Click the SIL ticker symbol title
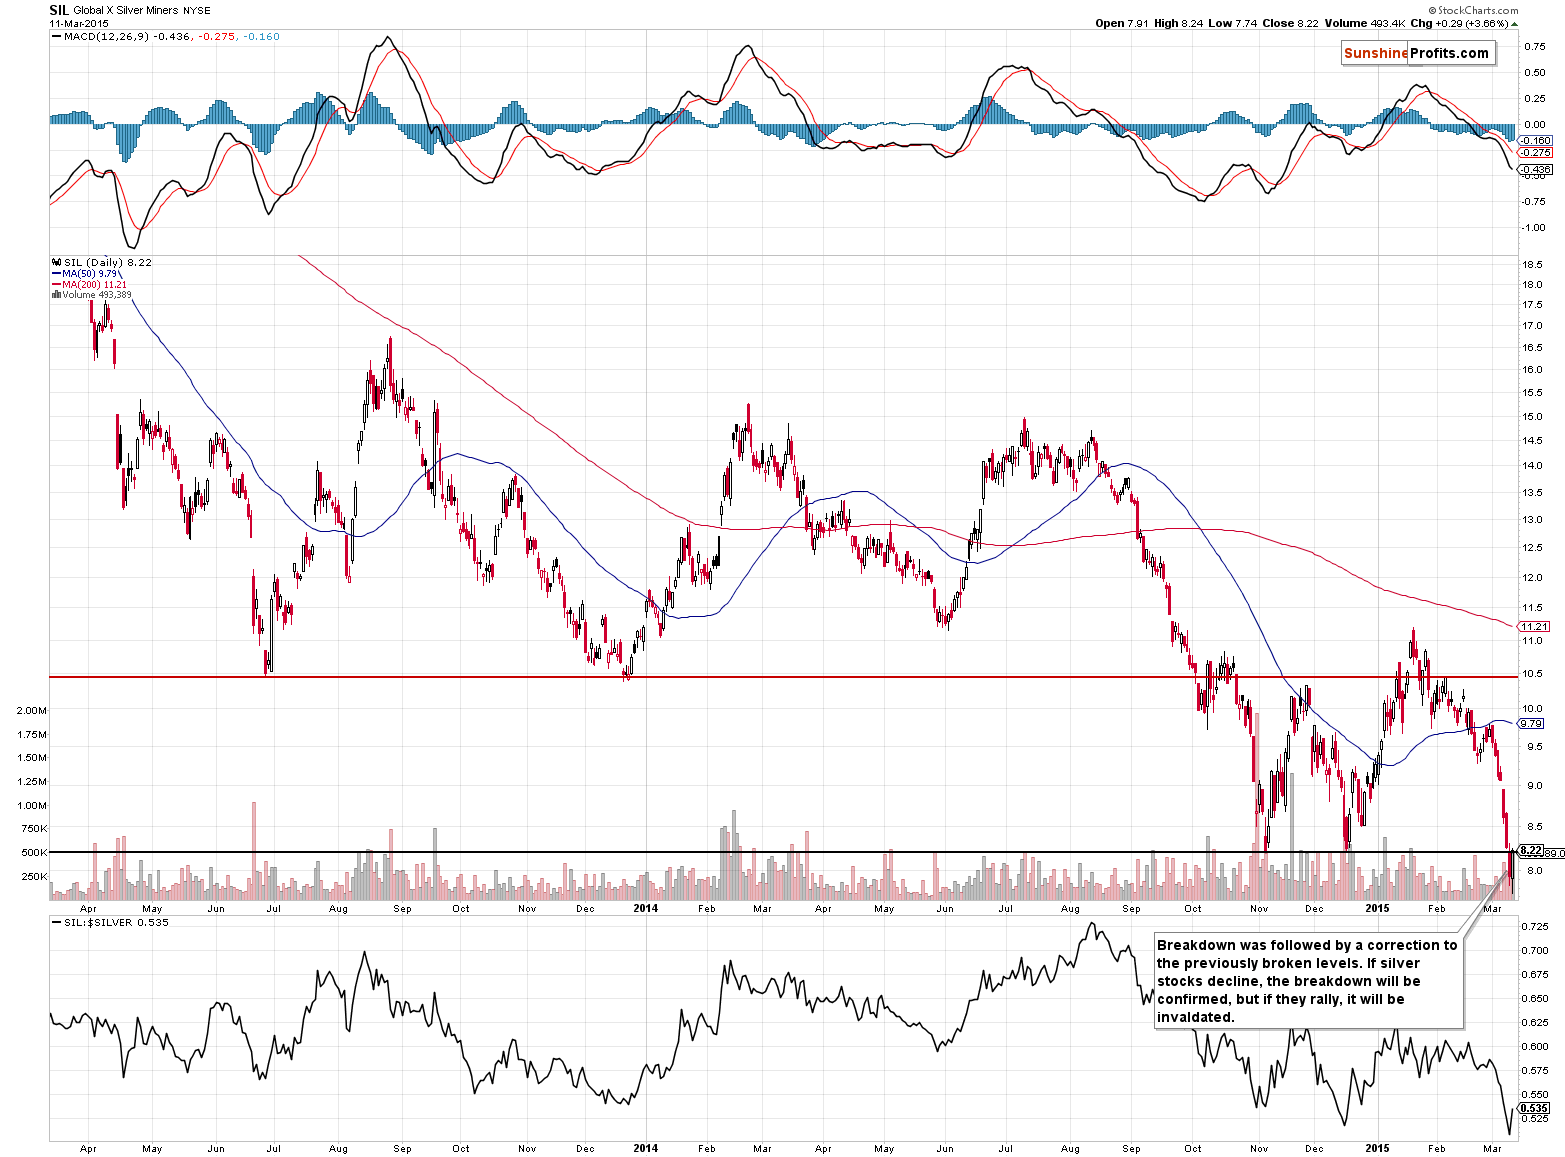 pyautogui.click(x=58, y=10)
